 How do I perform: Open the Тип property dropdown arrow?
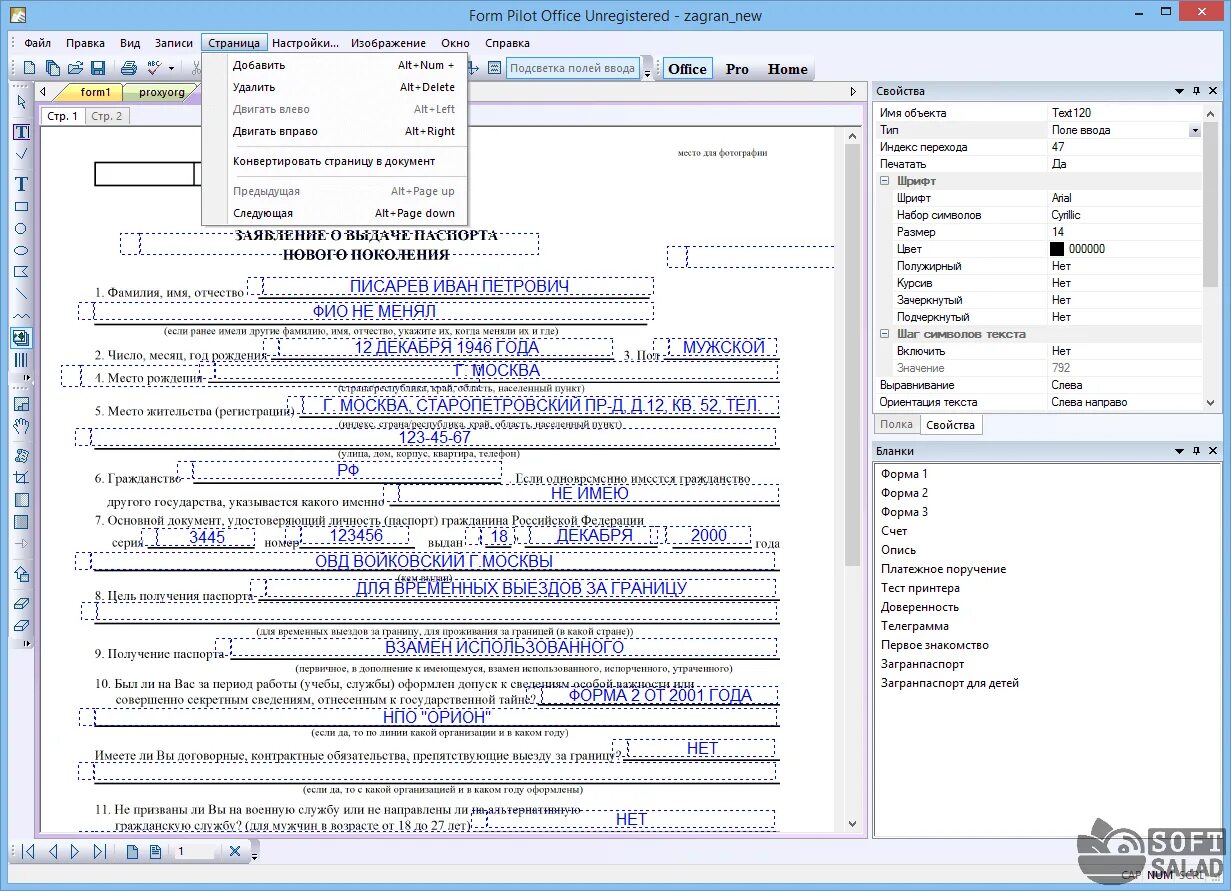(x=1195, y=130)
